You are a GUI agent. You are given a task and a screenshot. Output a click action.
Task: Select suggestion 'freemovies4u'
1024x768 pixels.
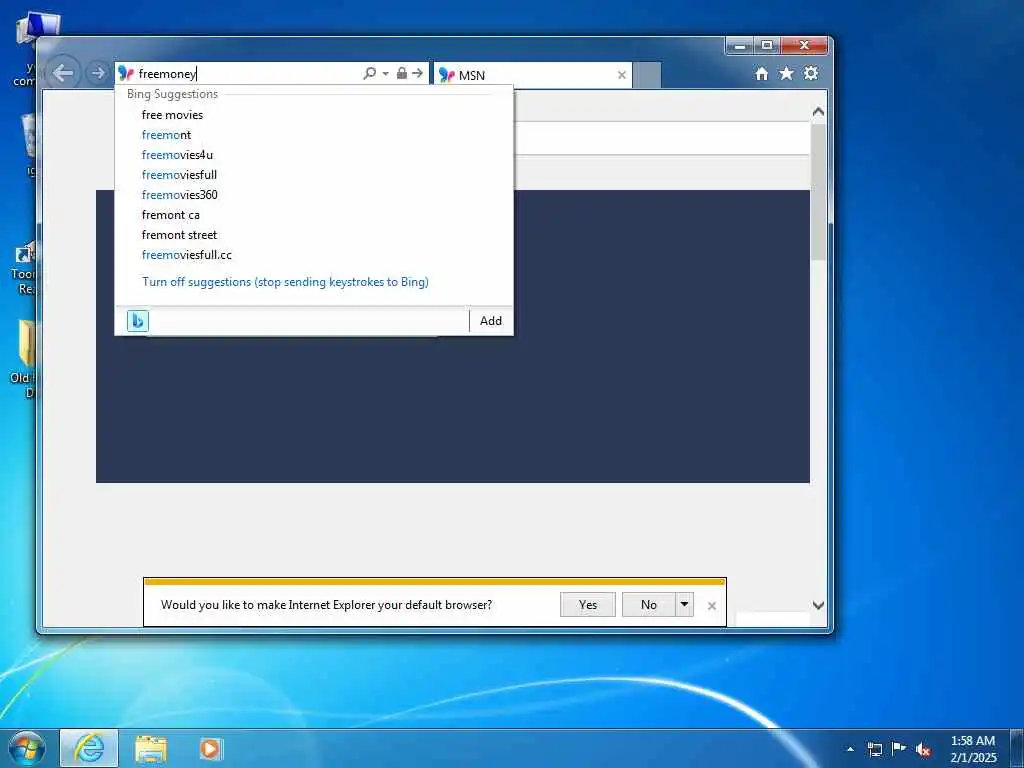178,155
